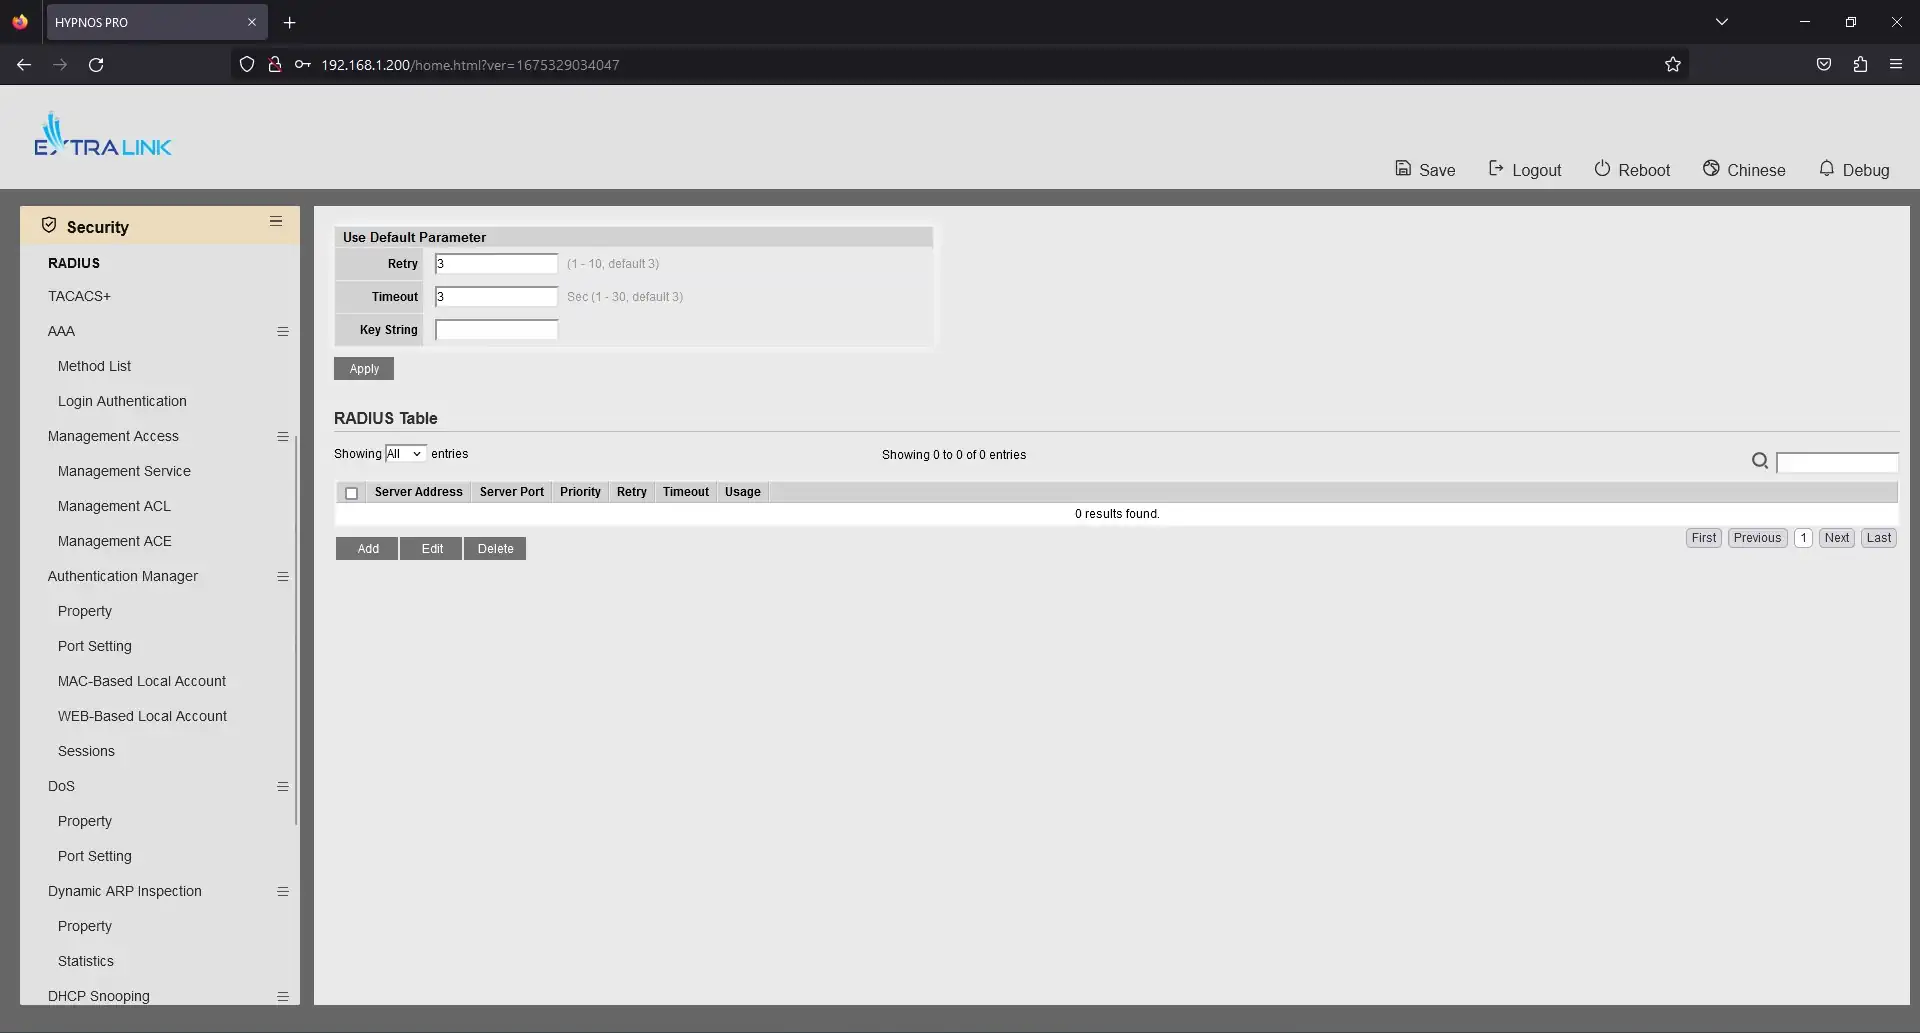1920x1033 pixels.
Task: Click the sidebar vertical scrollbar
Action: tap(296, 630)
